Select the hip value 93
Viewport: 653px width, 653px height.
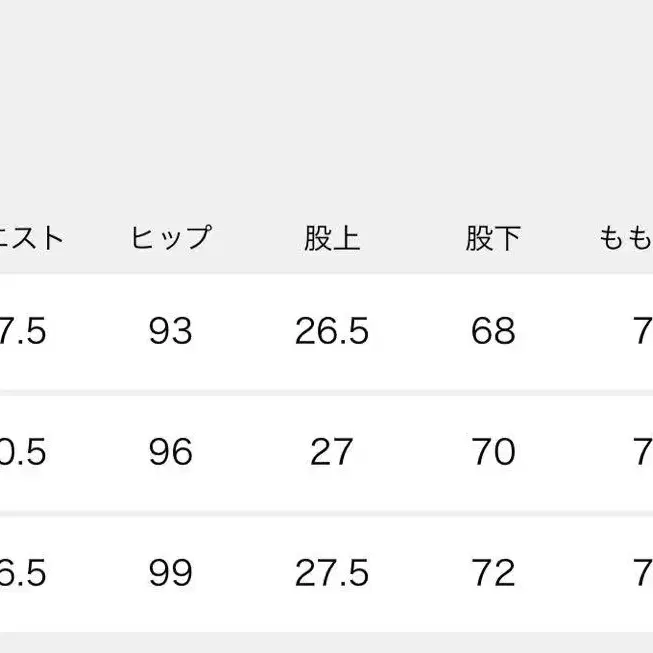pos(170,331)
